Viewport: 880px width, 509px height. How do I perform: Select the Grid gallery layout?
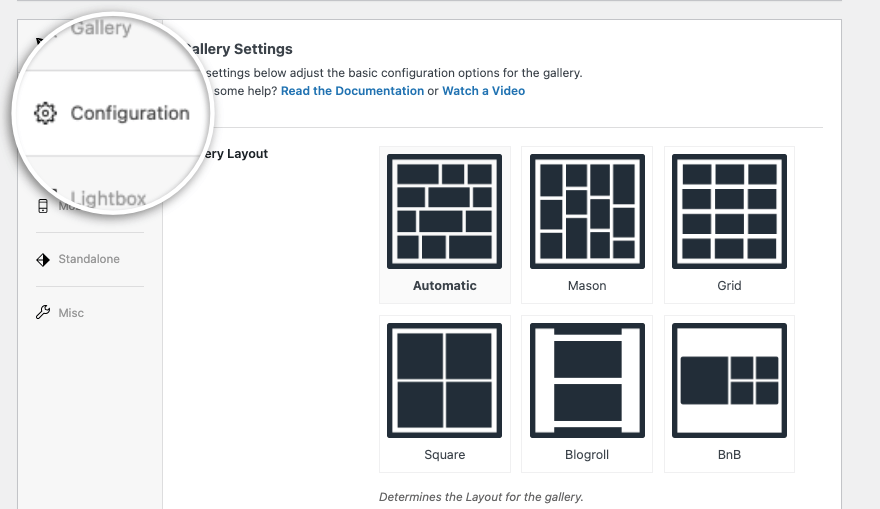pos(730,224)
